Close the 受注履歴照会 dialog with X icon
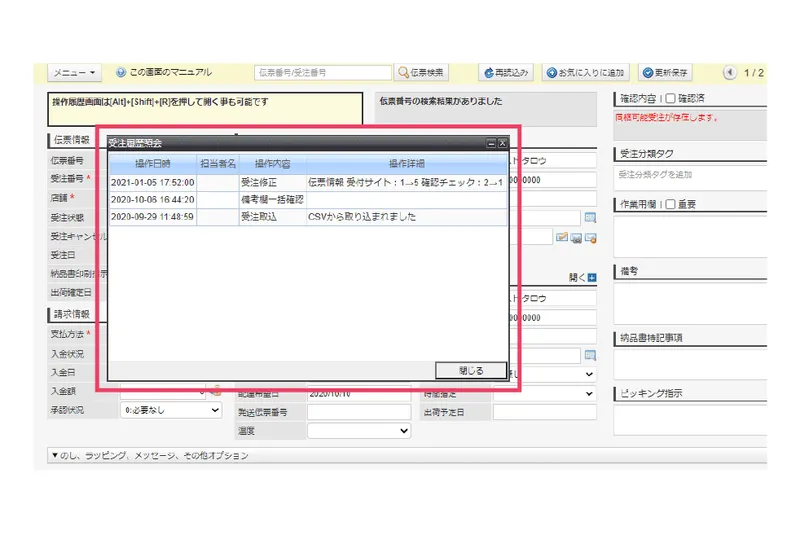Screen dimensions: 800x534 click(503, 143)
